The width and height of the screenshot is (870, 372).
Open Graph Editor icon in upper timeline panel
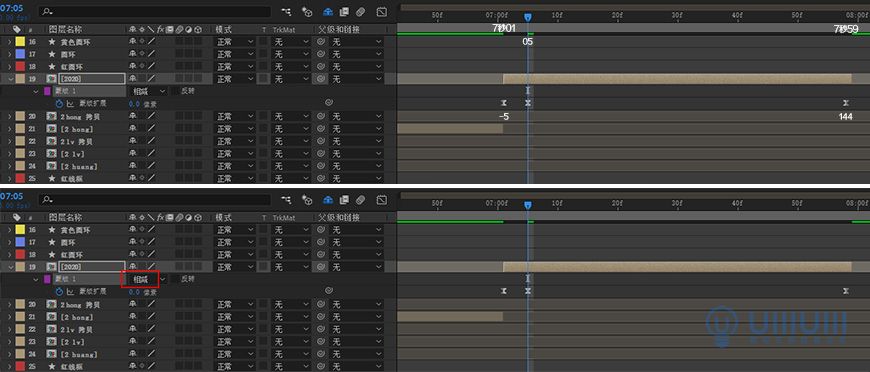382,12
